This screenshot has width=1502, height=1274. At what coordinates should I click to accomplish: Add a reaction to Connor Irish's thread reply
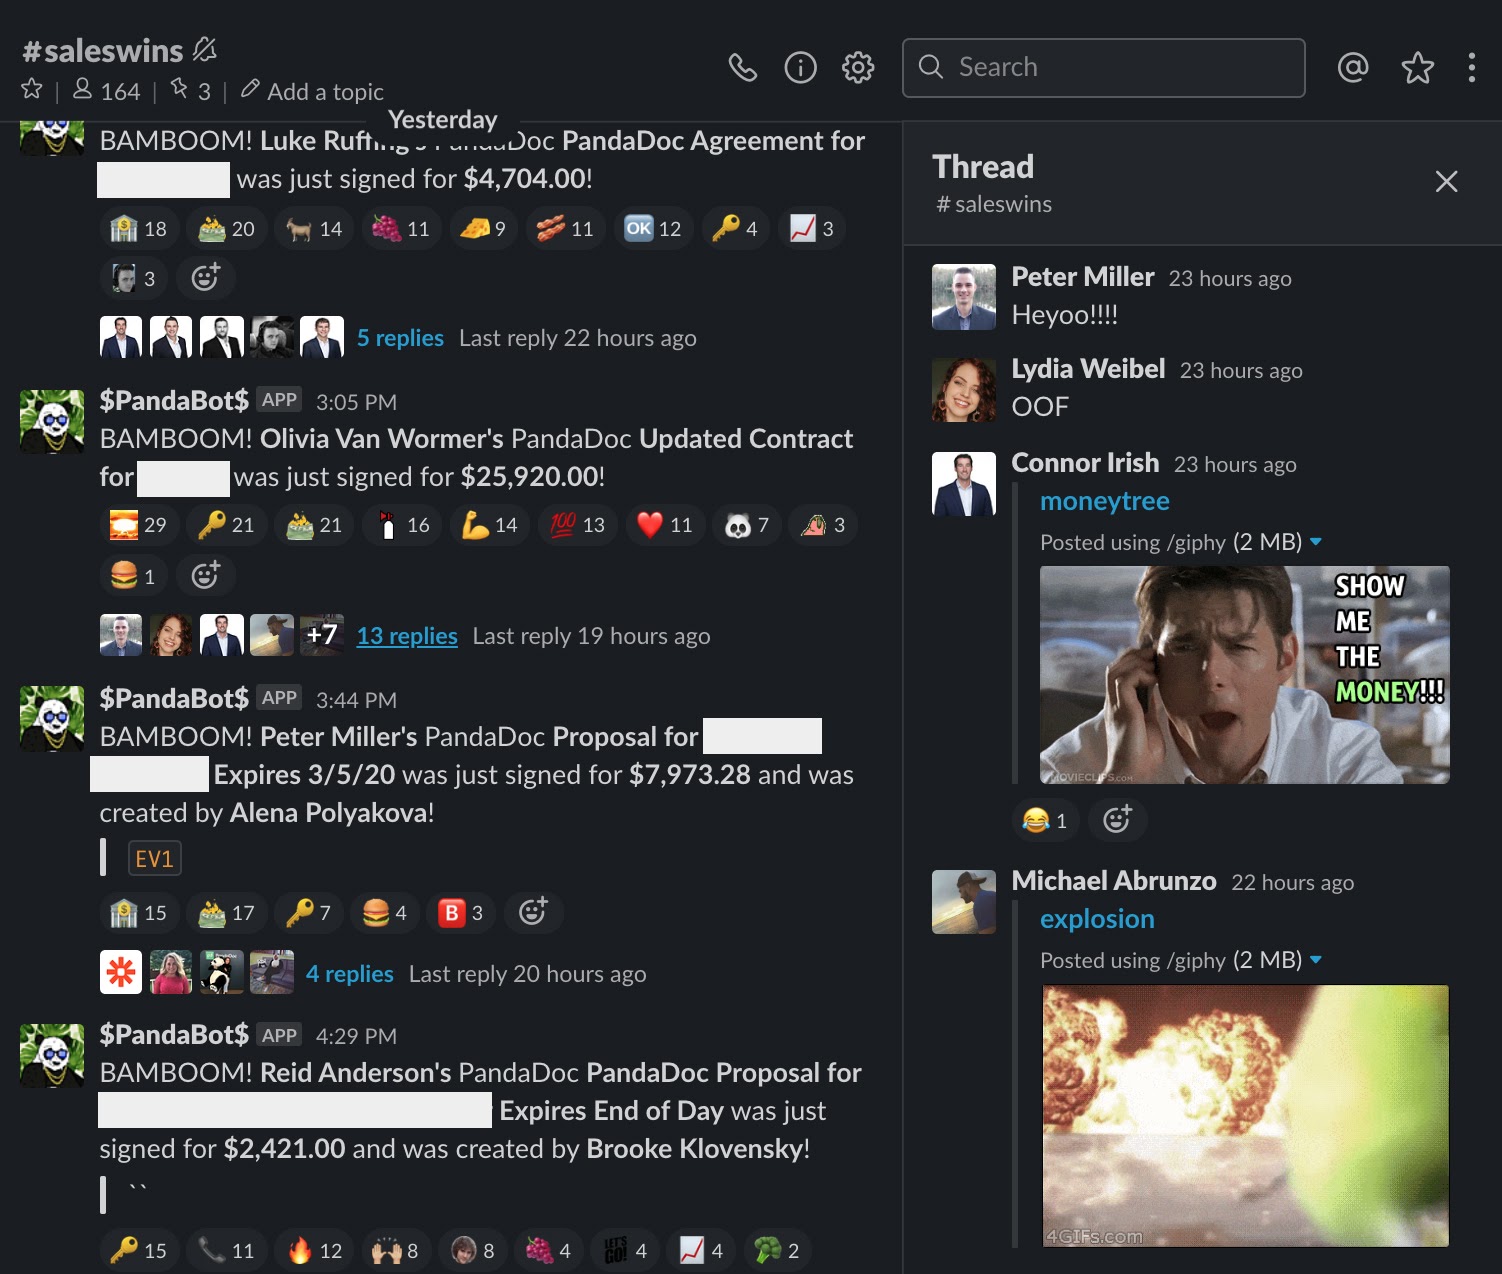coord(1117,820)
